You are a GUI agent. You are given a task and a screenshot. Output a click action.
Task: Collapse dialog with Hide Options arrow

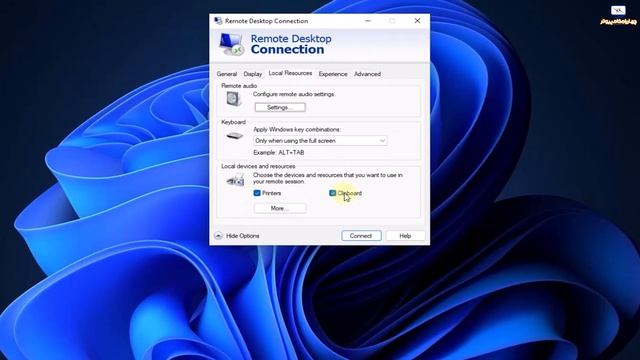218,236
